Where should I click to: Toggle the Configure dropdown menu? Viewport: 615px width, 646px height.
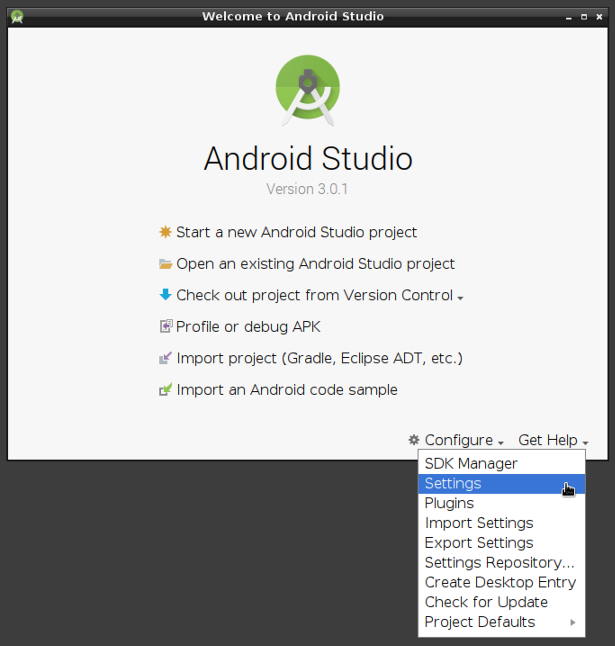(x=464, y=440)
